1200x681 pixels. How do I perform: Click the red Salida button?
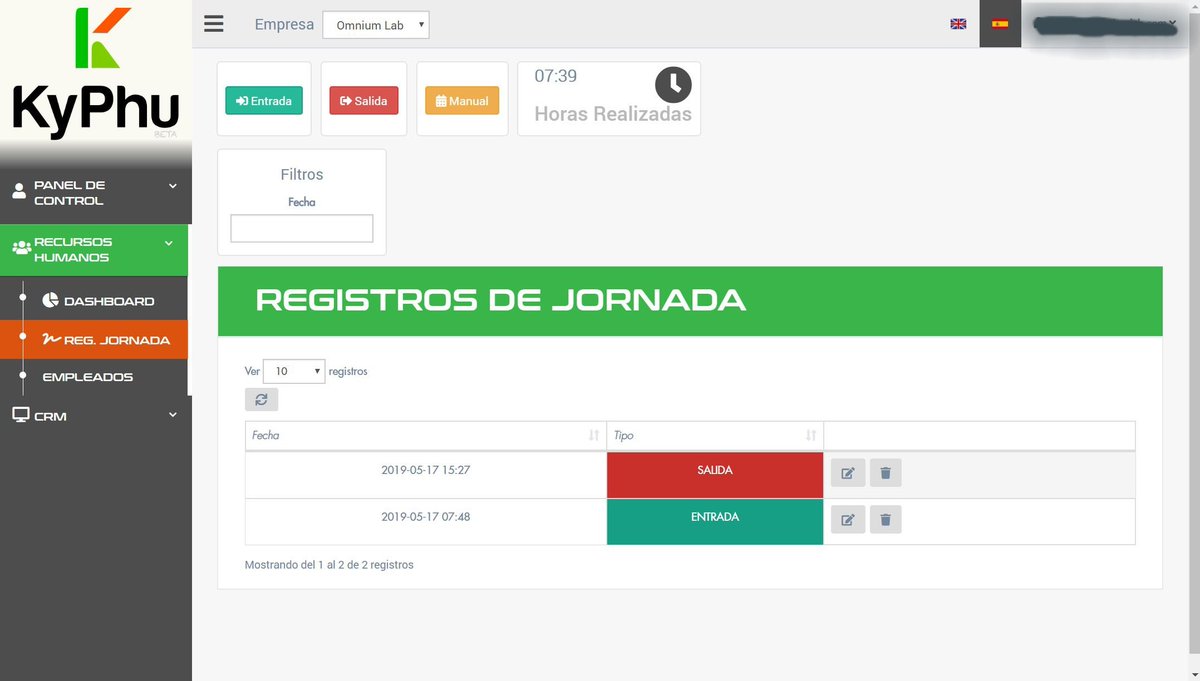(364, 101)
